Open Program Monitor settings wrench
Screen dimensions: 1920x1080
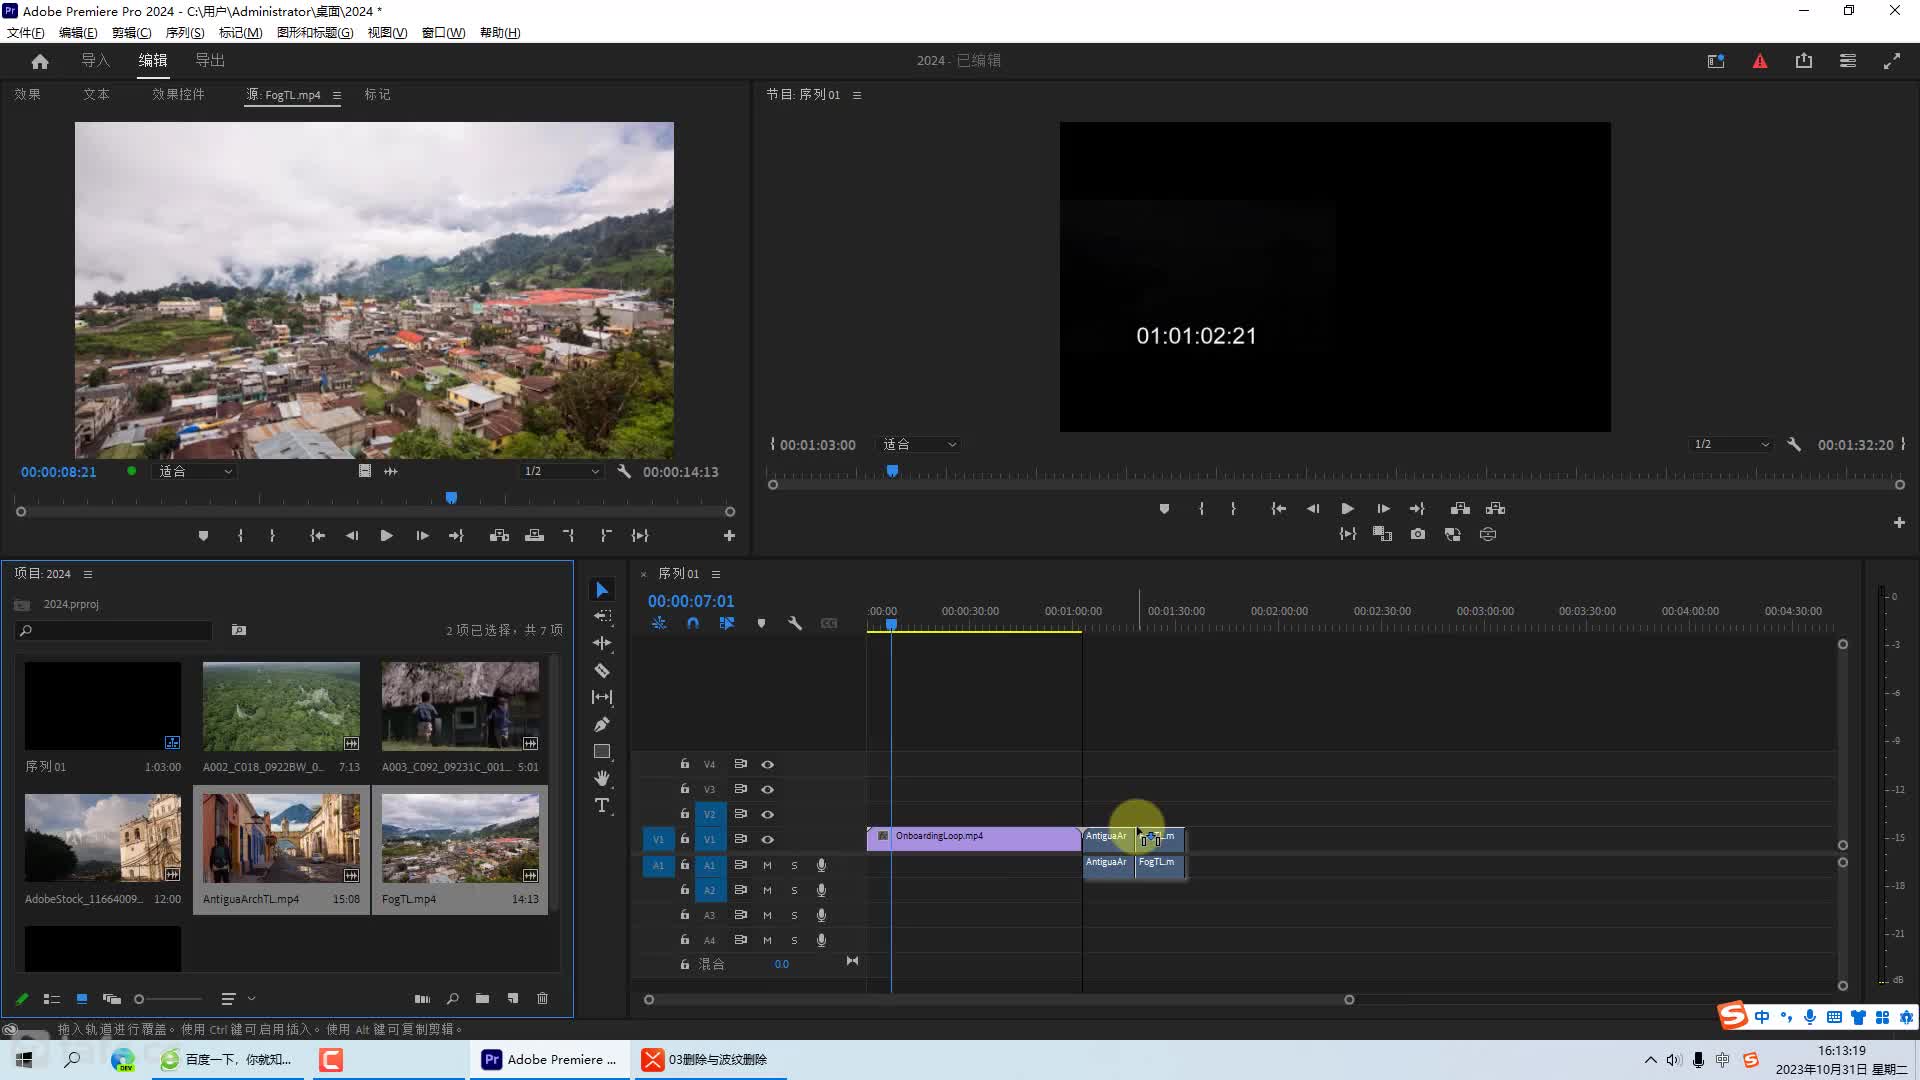pyautogui.click(x=1794, y=444)
